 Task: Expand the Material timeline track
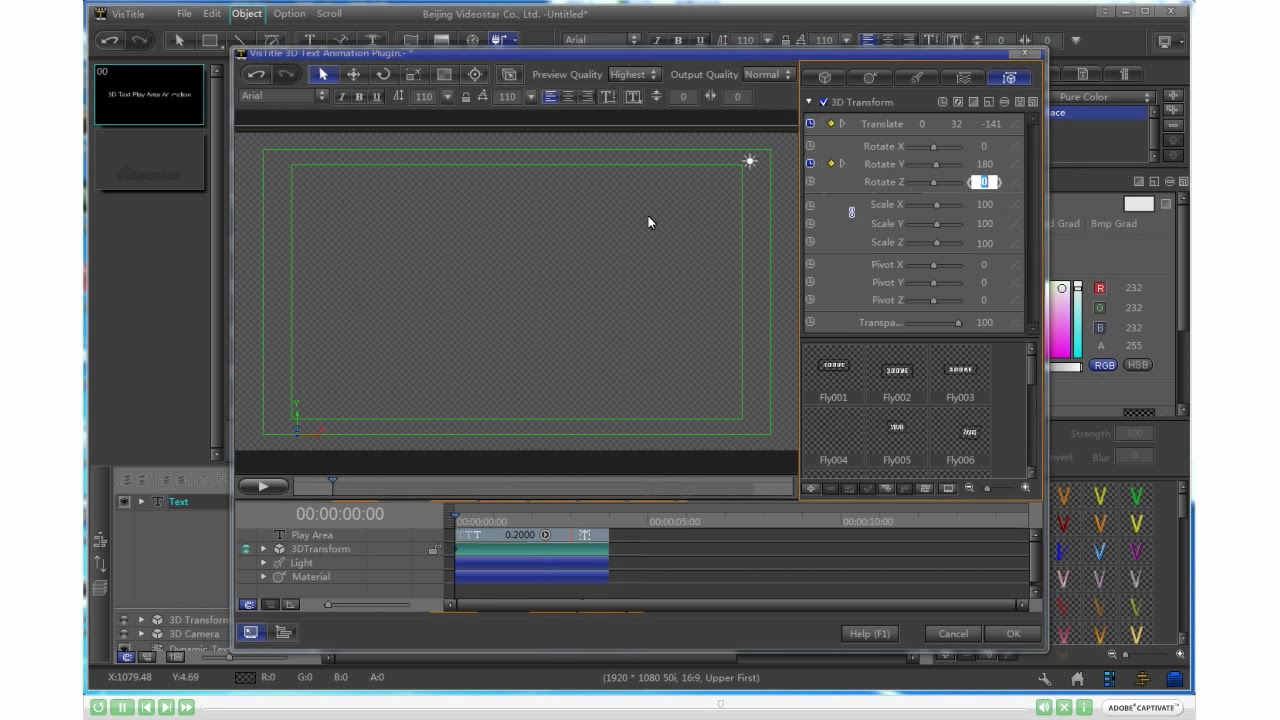(x=264, y=577)
